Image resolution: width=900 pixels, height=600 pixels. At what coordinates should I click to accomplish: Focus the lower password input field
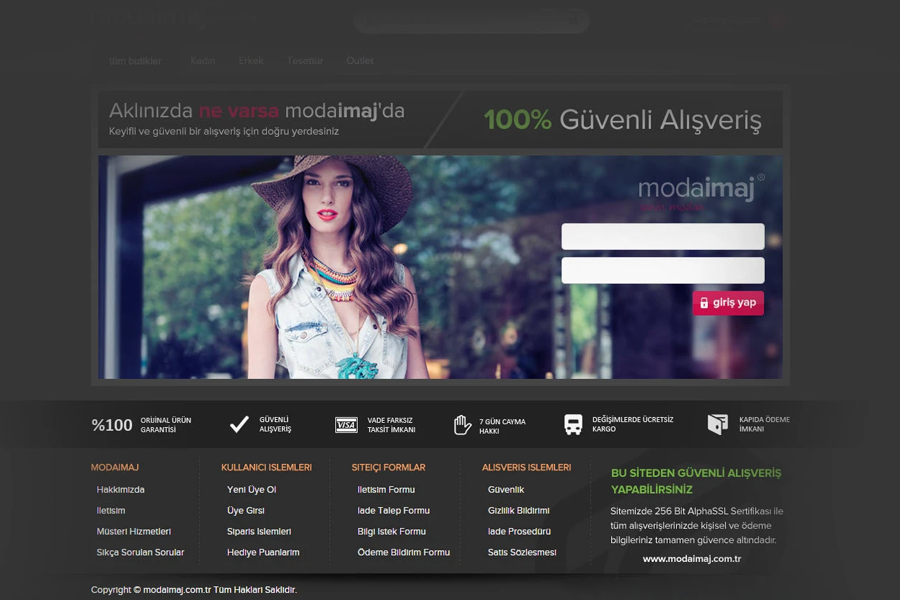663,270
